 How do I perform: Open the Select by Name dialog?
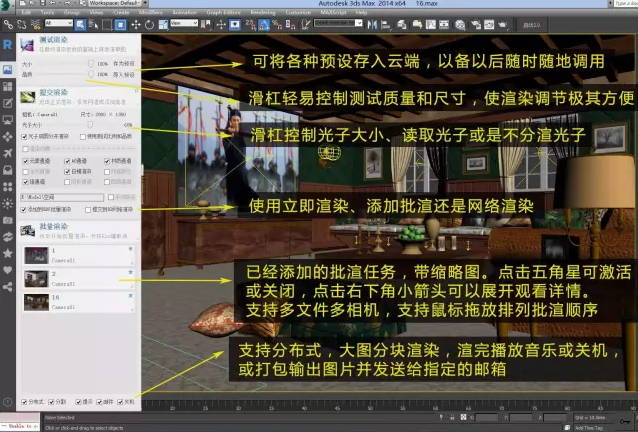pos(93,25)
